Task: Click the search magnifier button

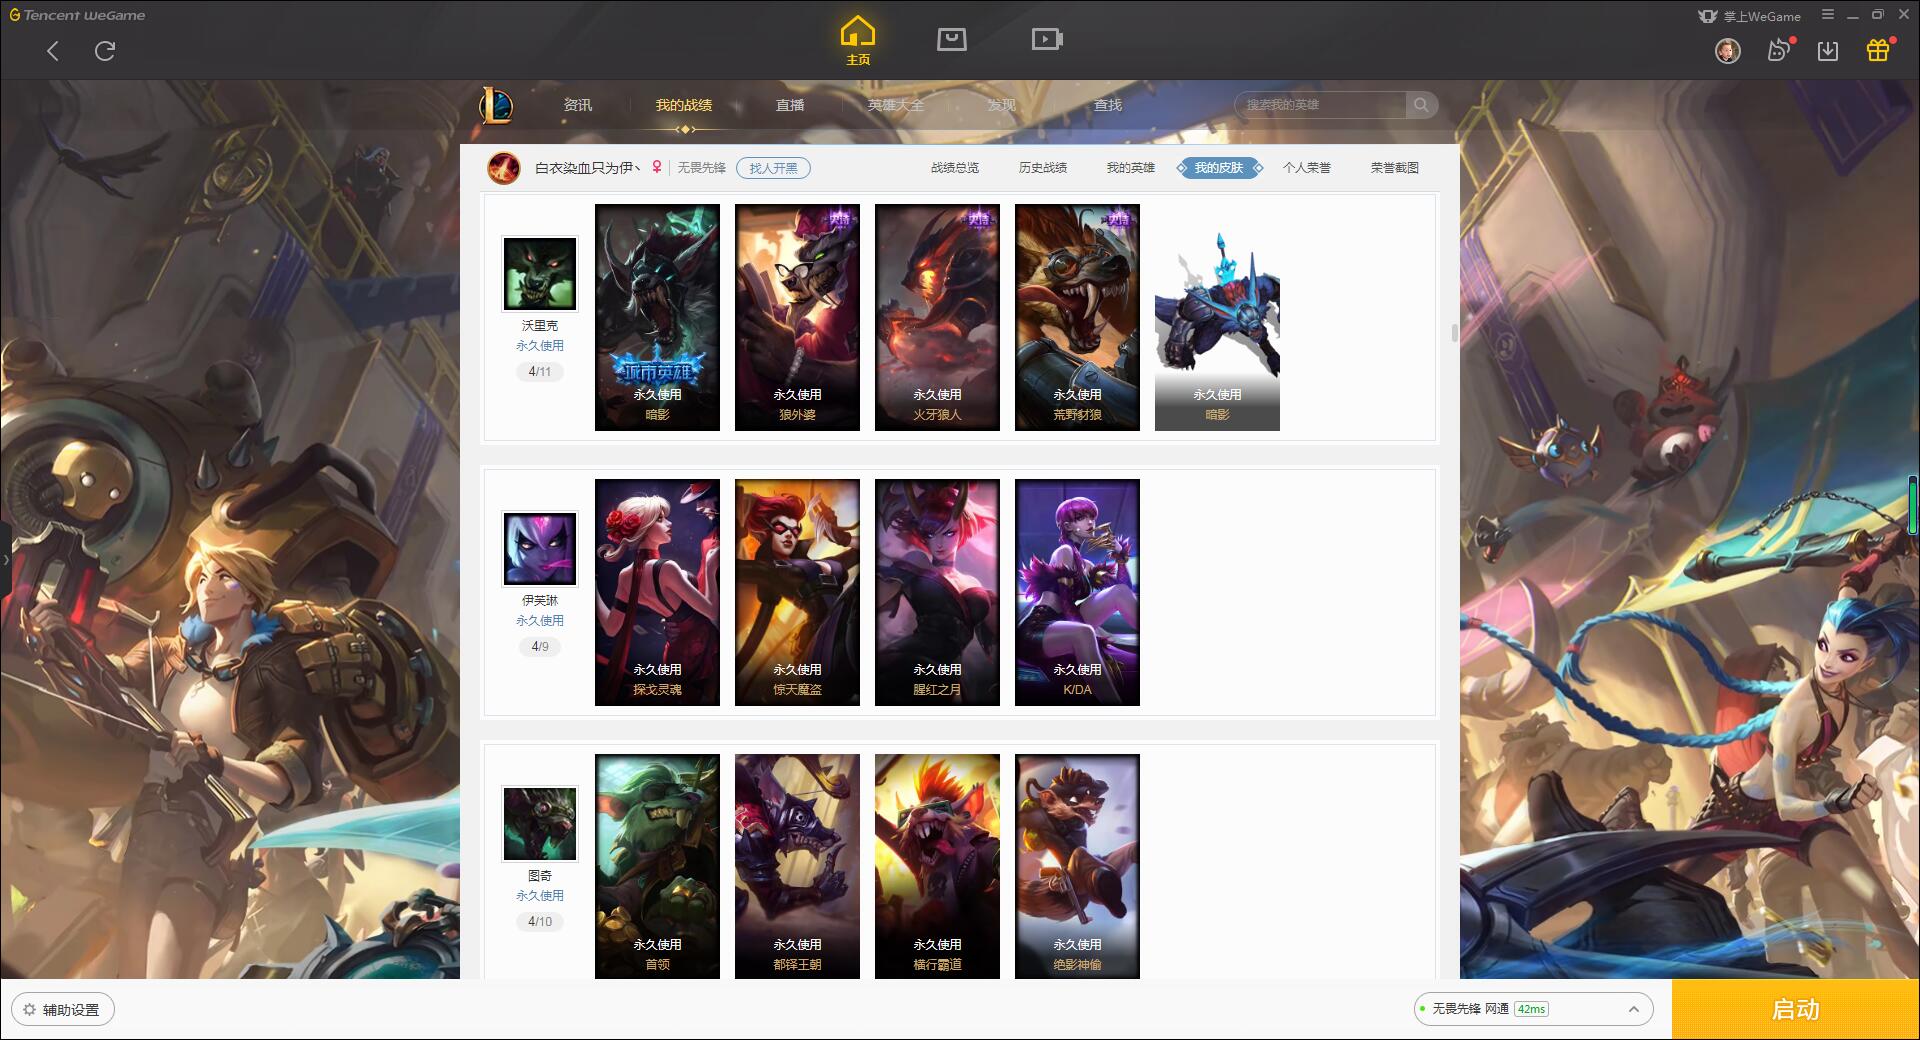Action: pyautogui.click(x=1421, y=105)
